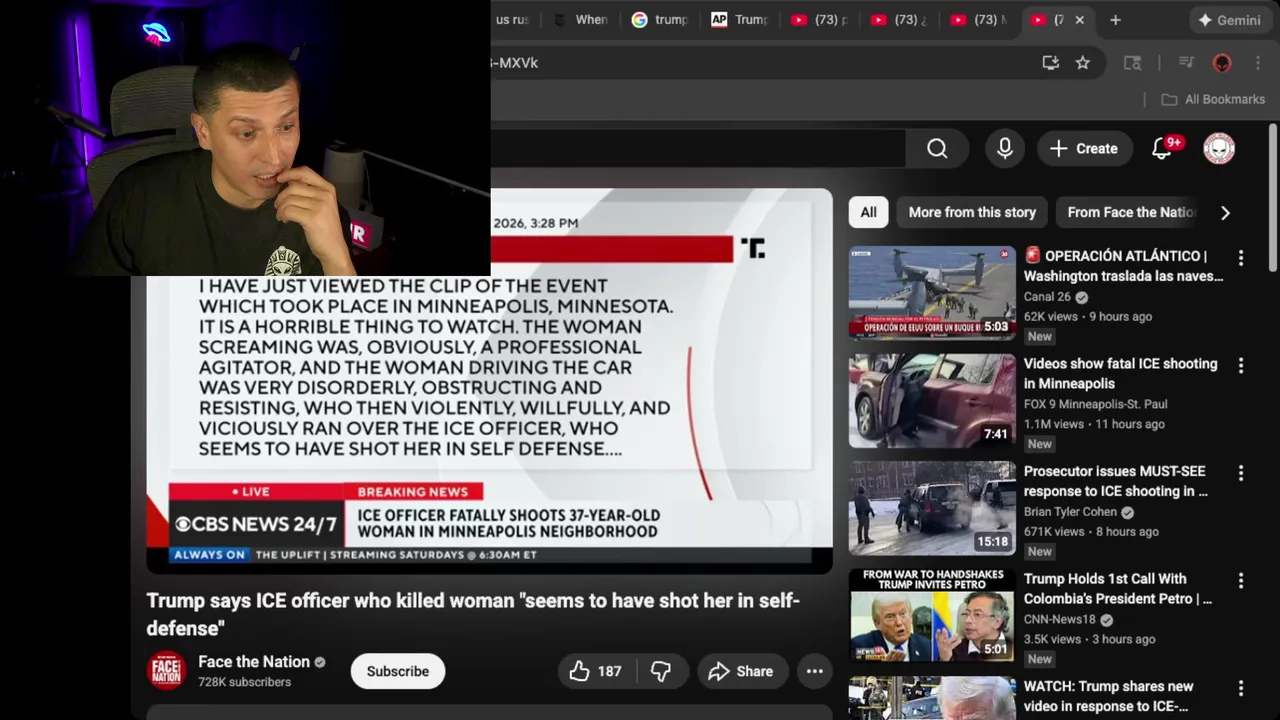
Task: Switch to the AP 'Trump' tab
Action: (740, 20)
